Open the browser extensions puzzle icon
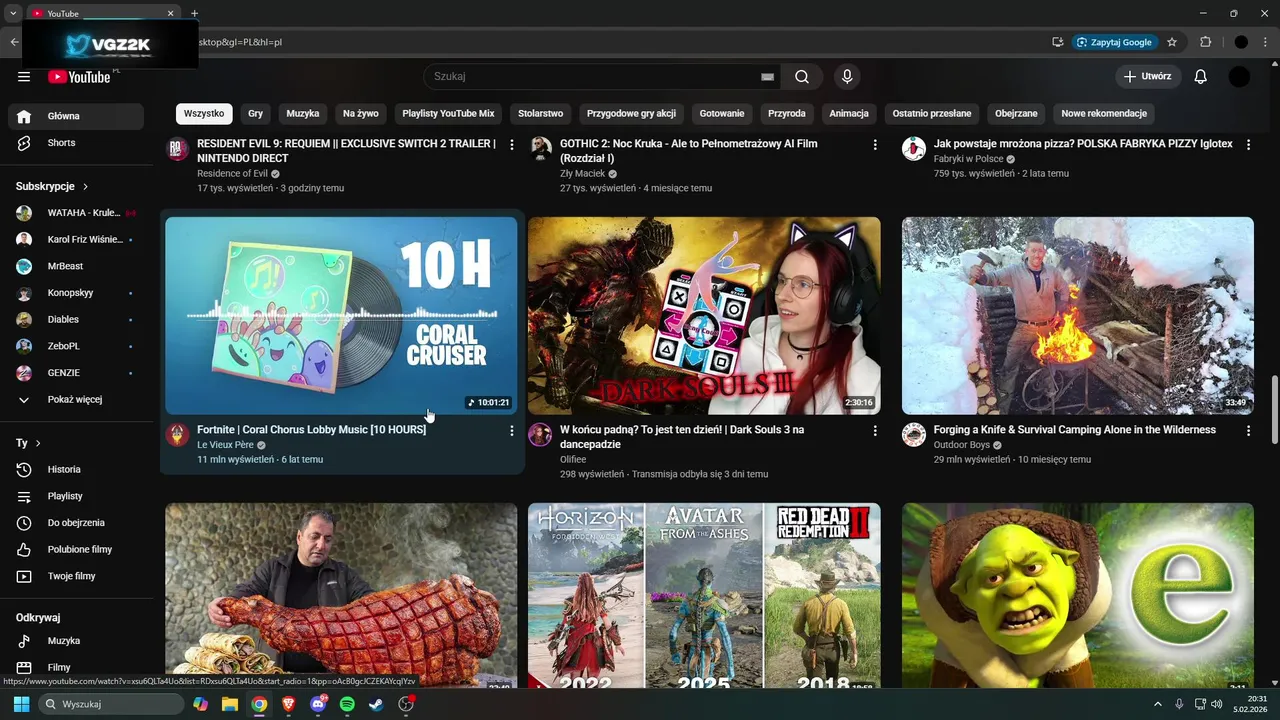 (1205, 42)
